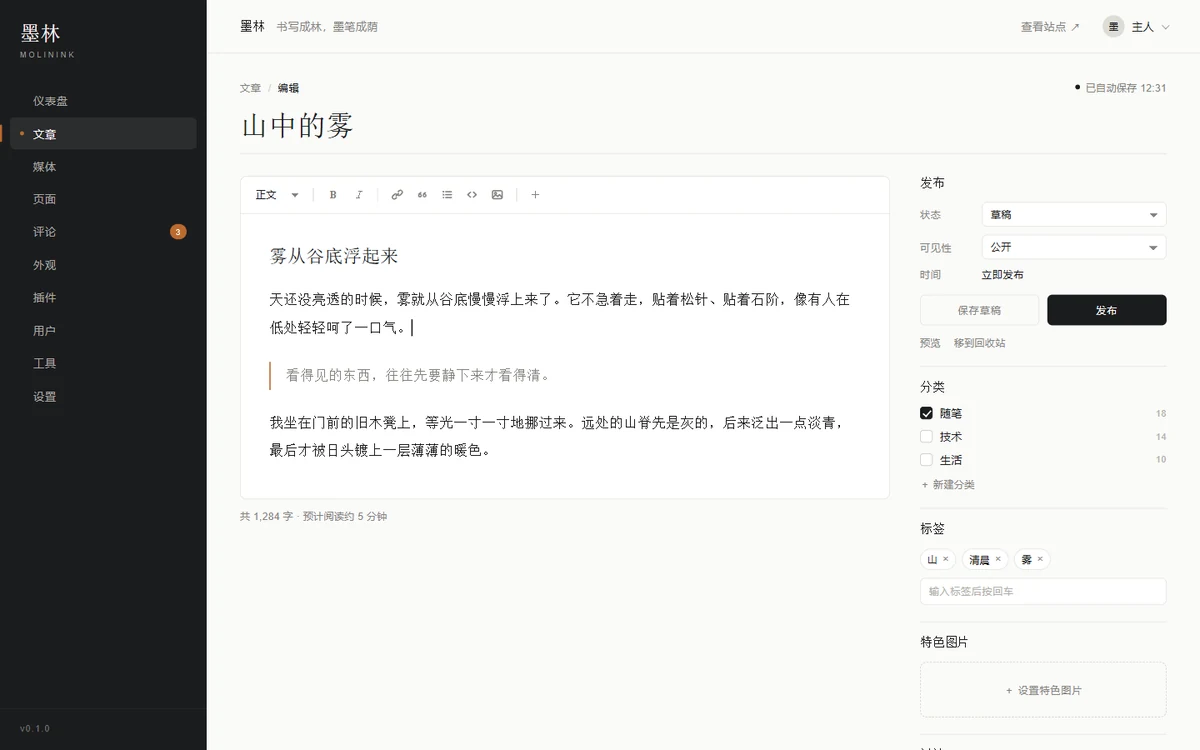
Task: Open 用户 in the sidebar
Action: pos(103,331)
